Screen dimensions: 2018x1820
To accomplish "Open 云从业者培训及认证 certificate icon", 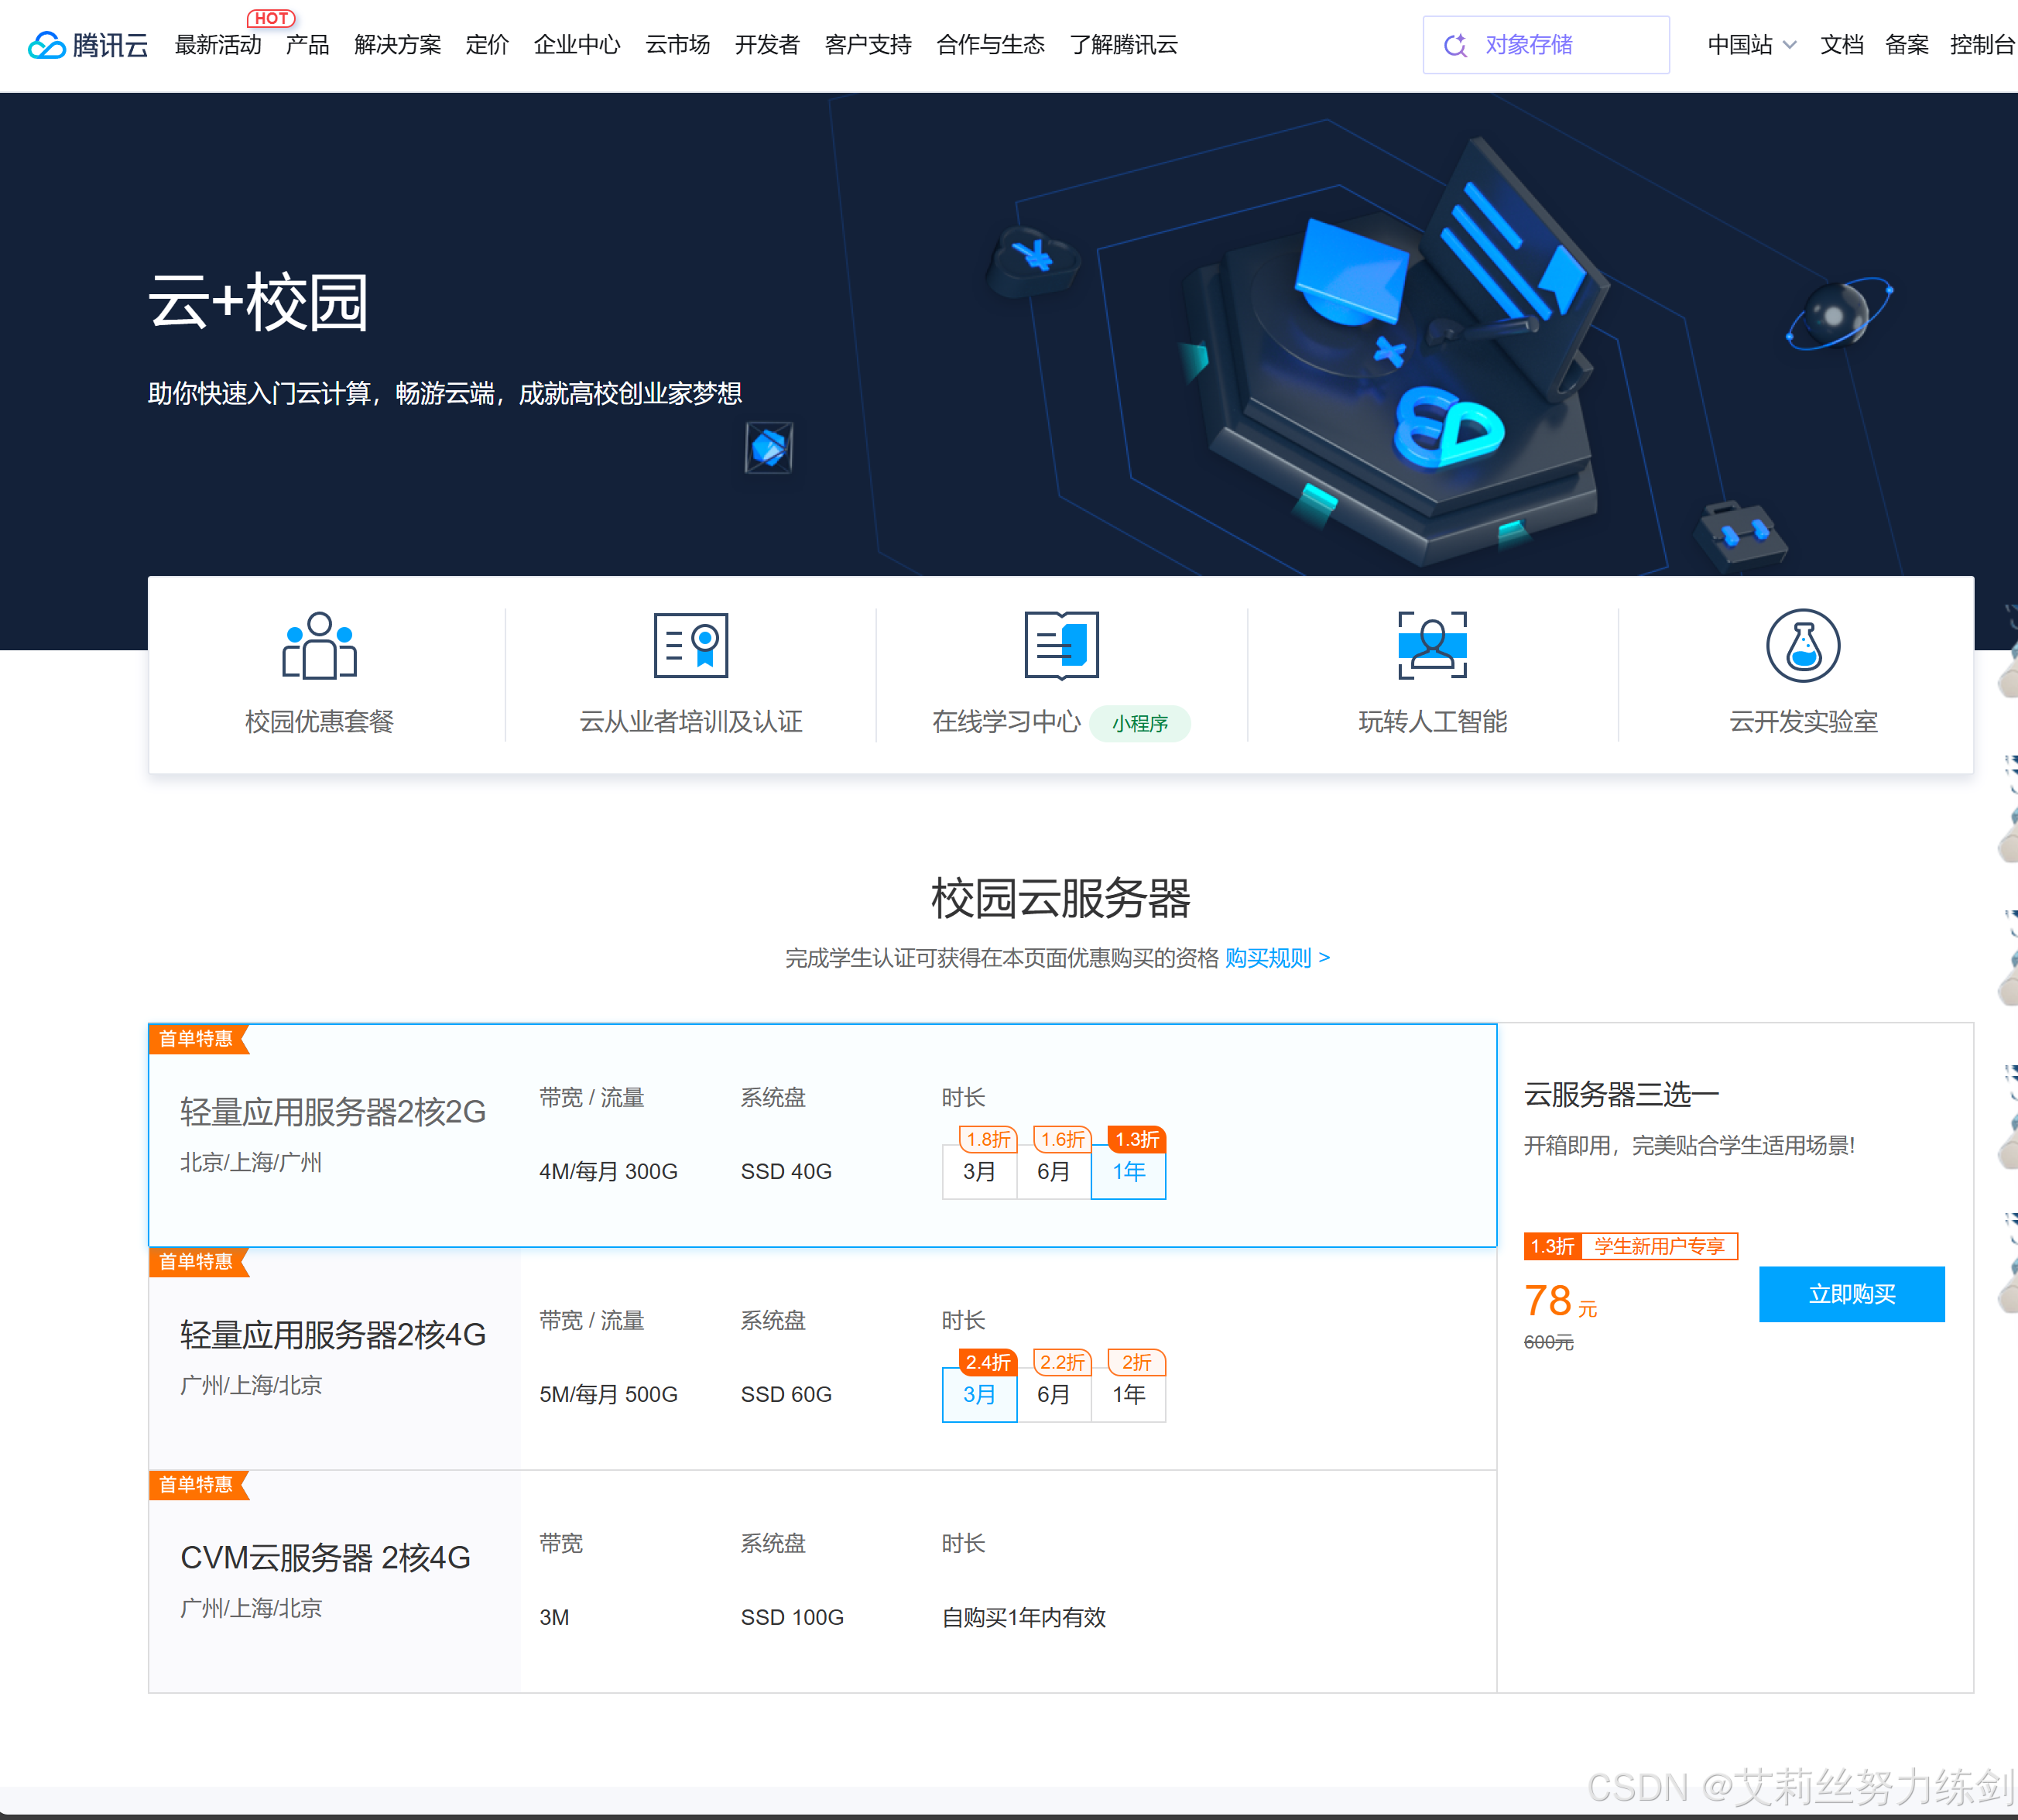I will (690, 646).
